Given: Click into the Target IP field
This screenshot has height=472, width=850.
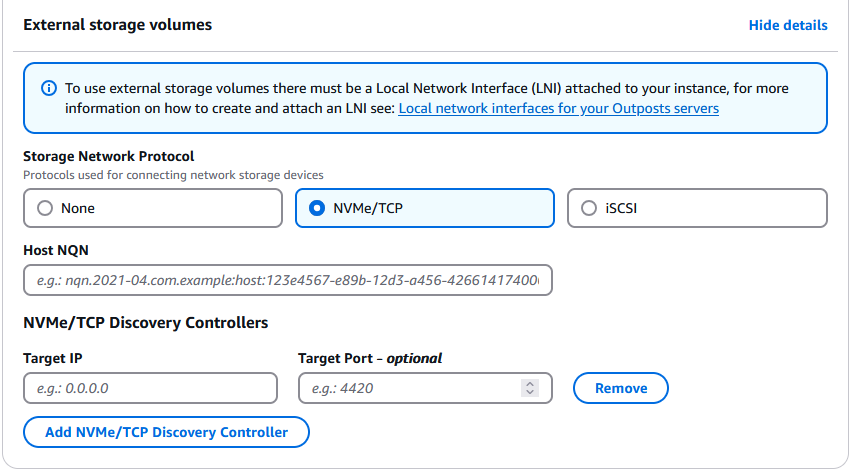Looking at the screenshot, I should pyautogui.click(x=150, y=388).
